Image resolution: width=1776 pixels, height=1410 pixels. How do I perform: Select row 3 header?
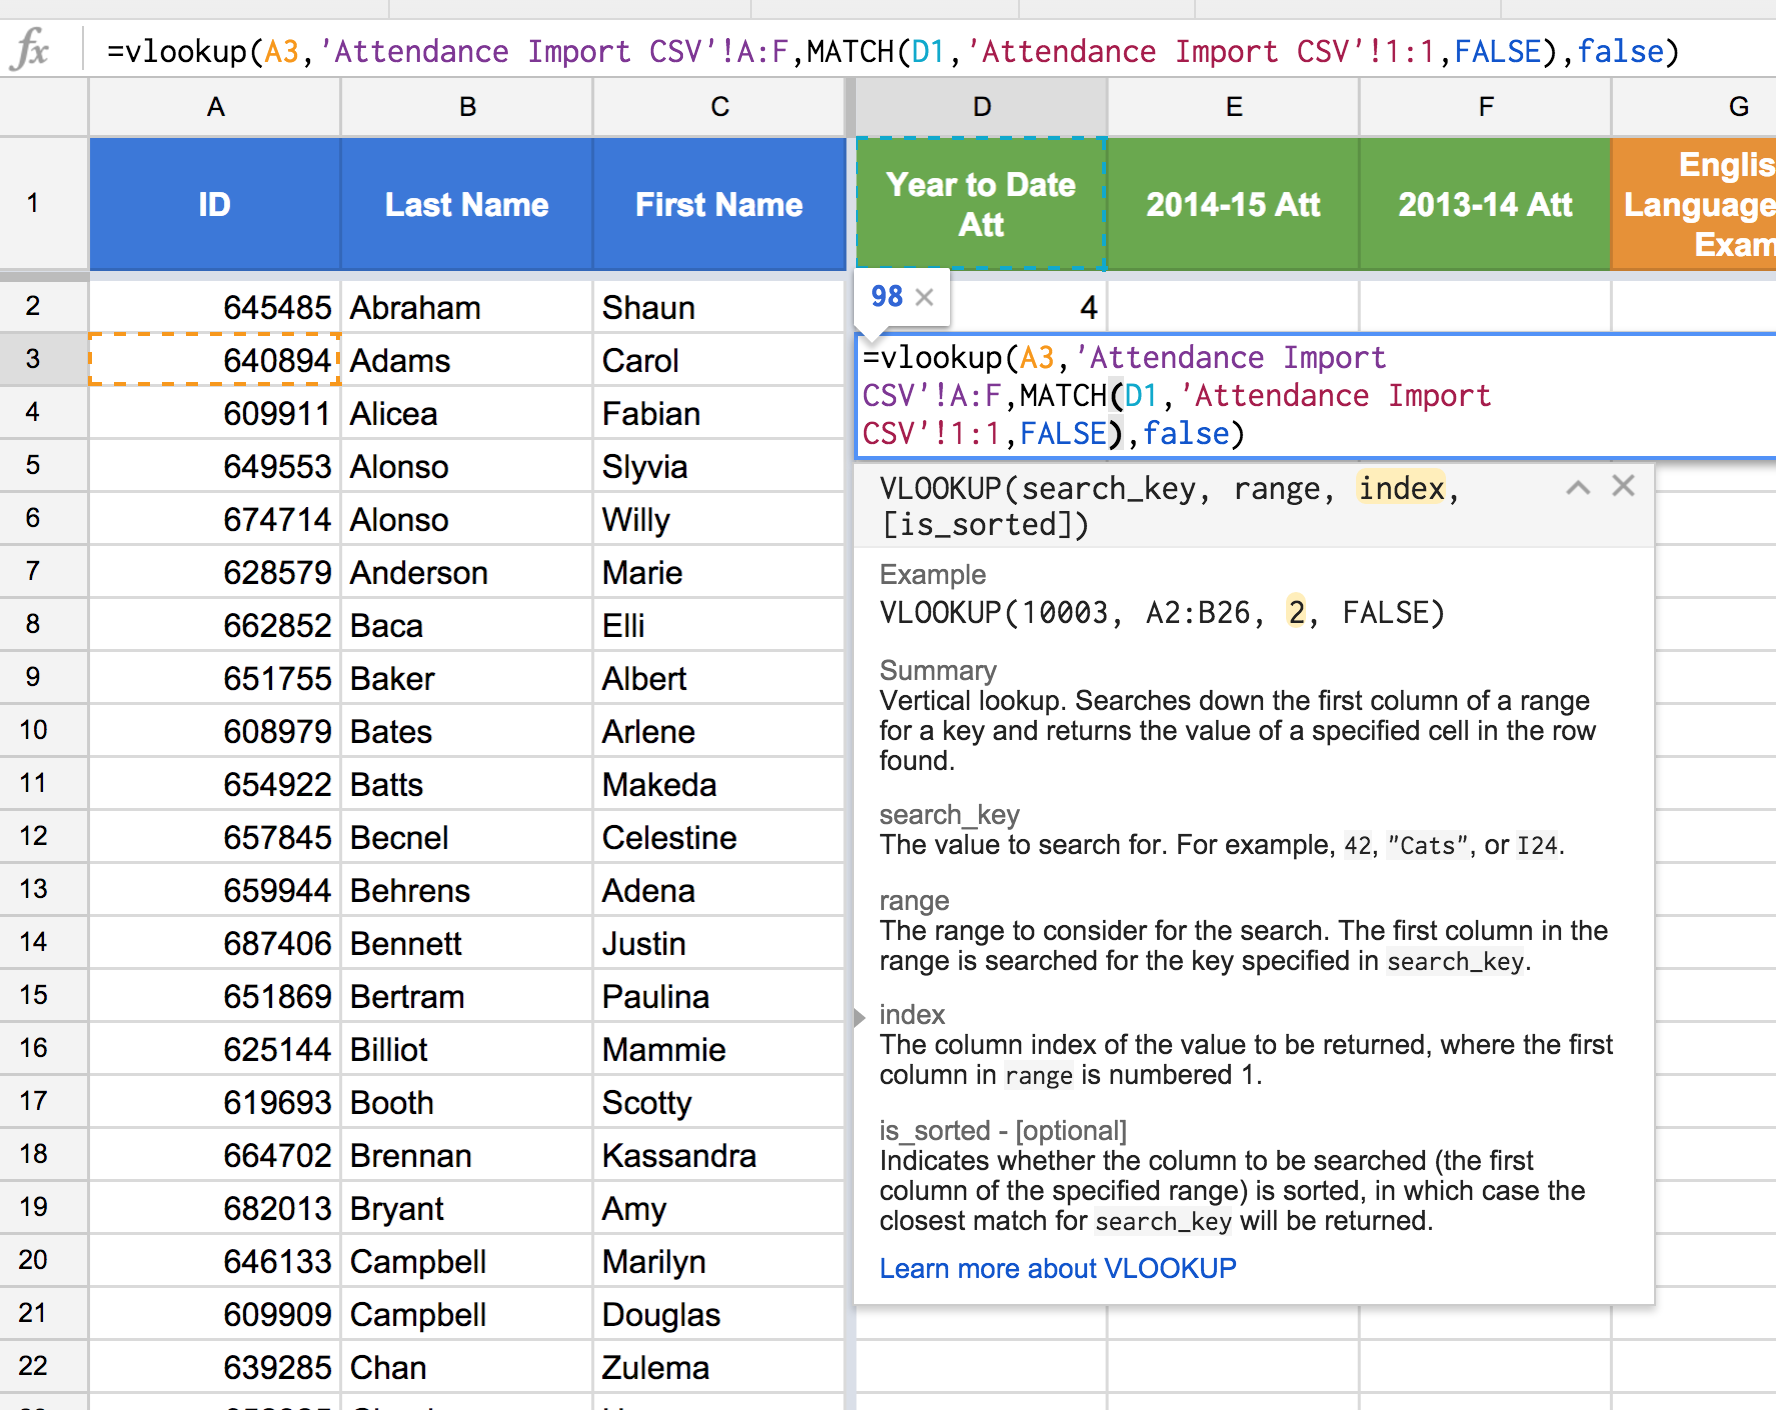click(x=44, y=359)
